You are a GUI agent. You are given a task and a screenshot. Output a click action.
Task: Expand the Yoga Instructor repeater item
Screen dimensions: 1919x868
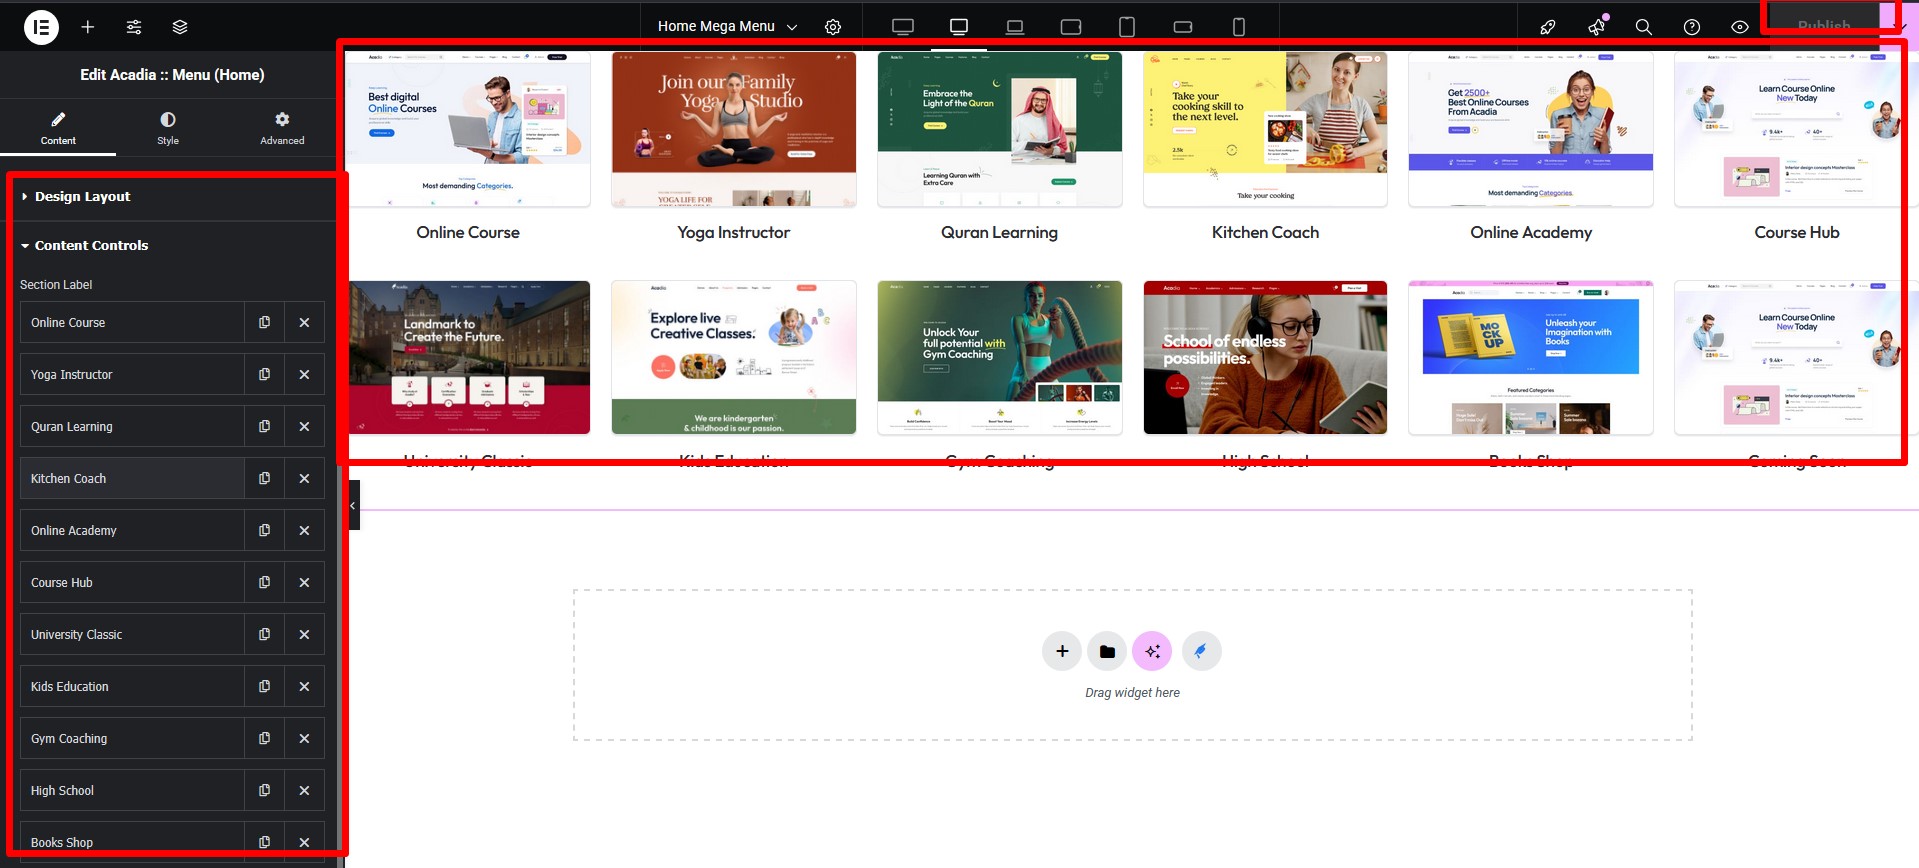132,375
